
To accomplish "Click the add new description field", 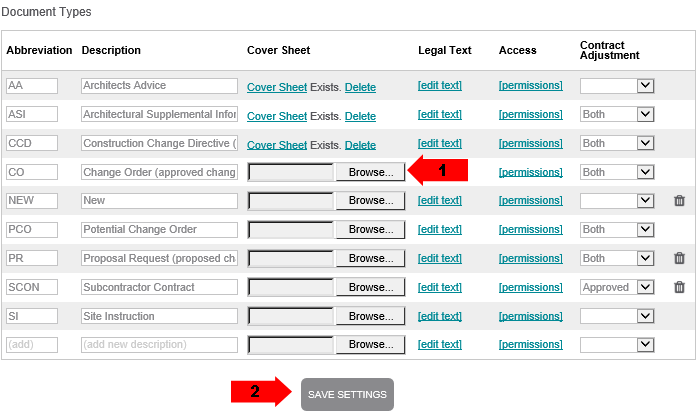I will tap(159, 344).
